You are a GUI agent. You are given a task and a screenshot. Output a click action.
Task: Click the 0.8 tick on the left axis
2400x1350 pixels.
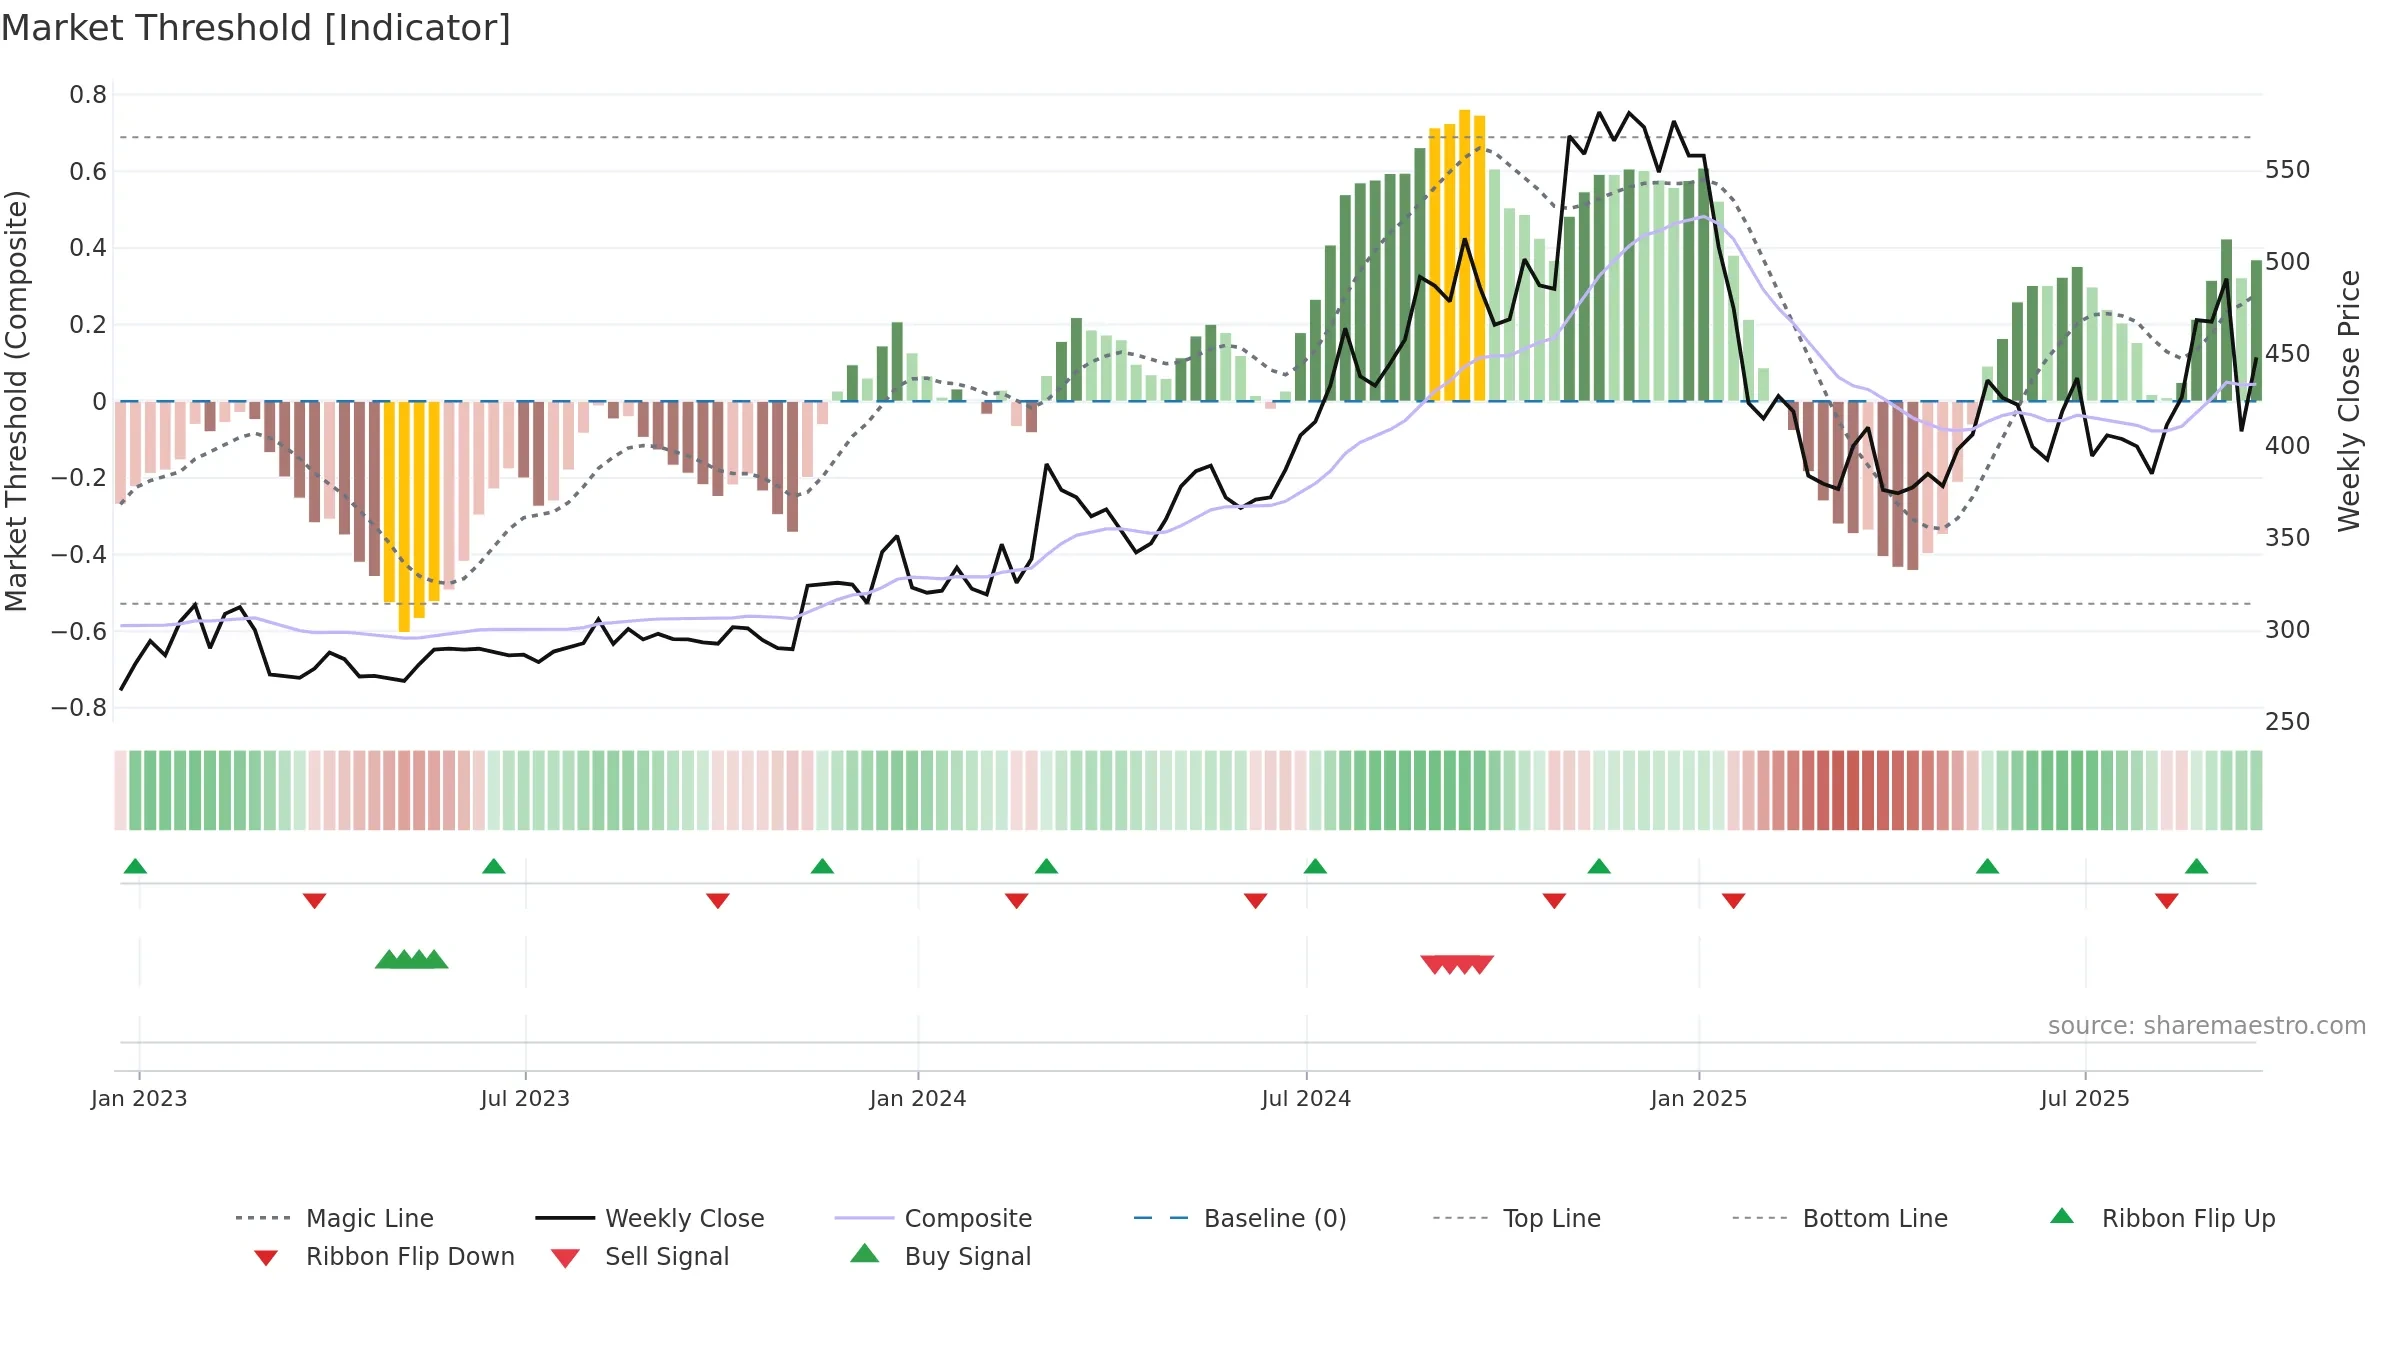tap(88, 95)
